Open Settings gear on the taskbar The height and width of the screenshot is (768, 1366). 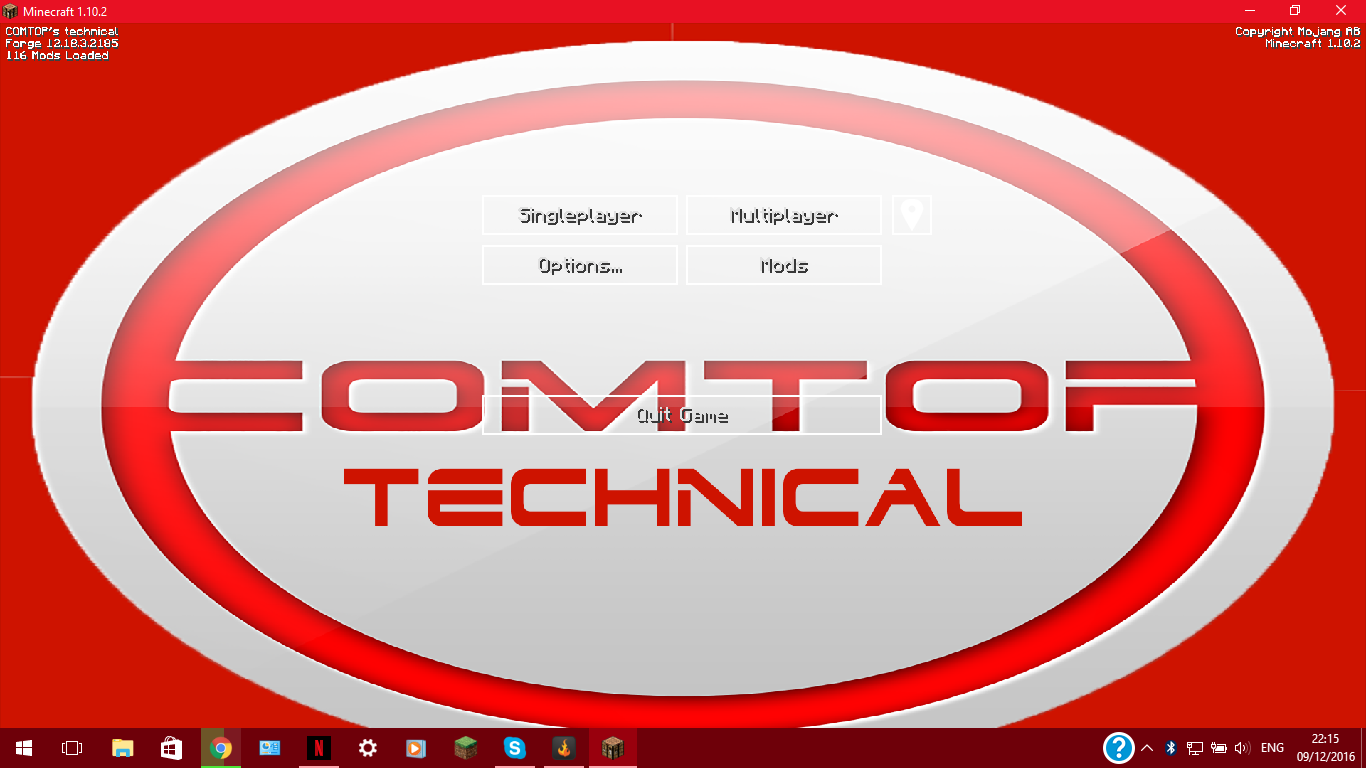point(368,748)
